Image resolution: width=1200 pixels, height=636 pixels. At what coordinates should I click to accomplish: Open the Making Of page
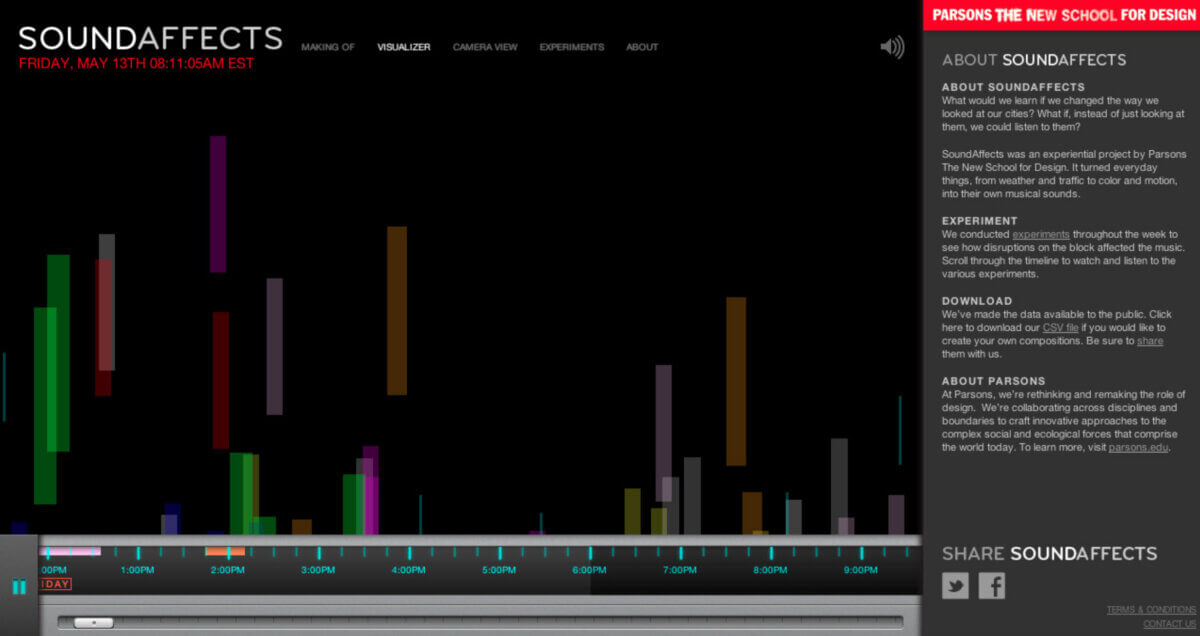point(328,47)
